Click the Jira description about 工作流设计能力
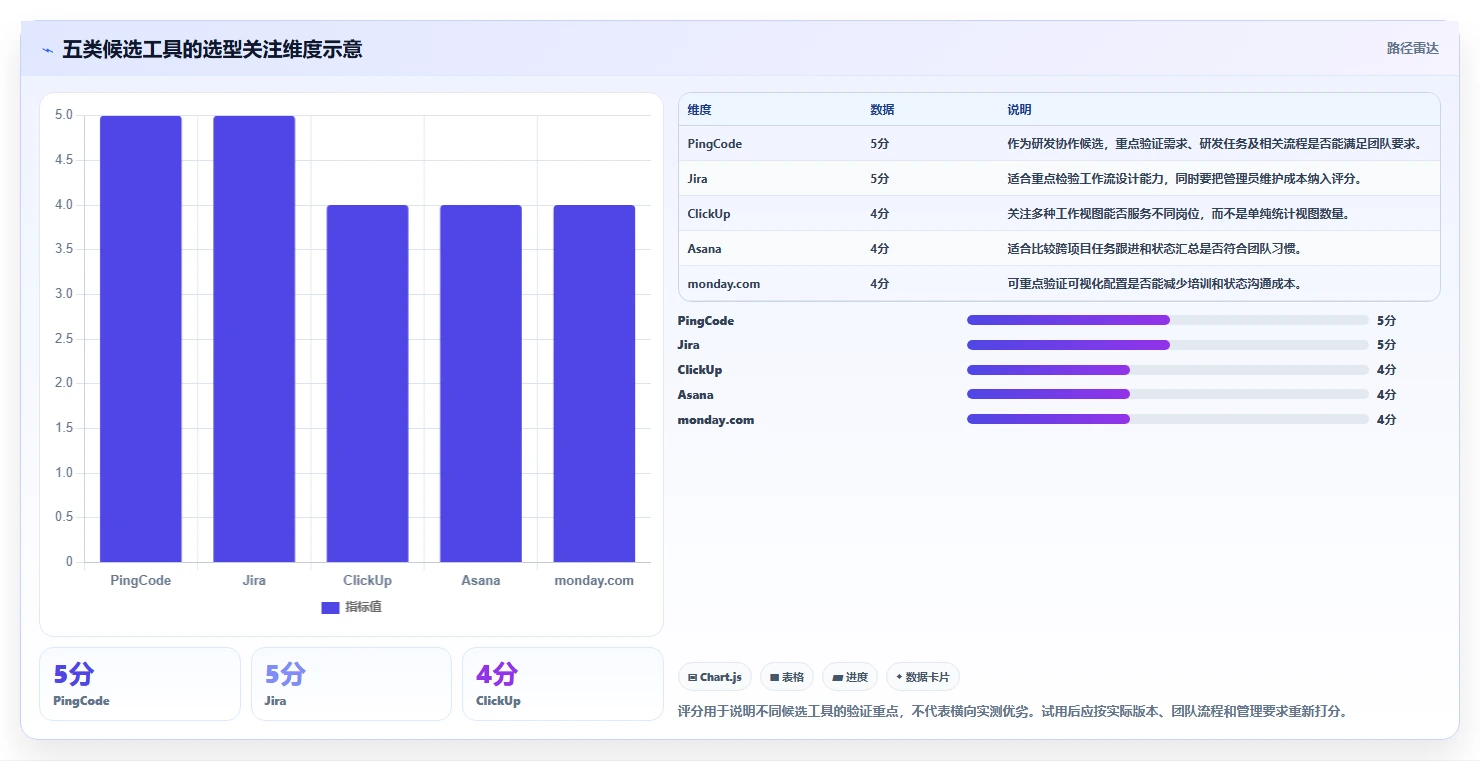The image size is (1480, 761). click(x=1185, y=179)
